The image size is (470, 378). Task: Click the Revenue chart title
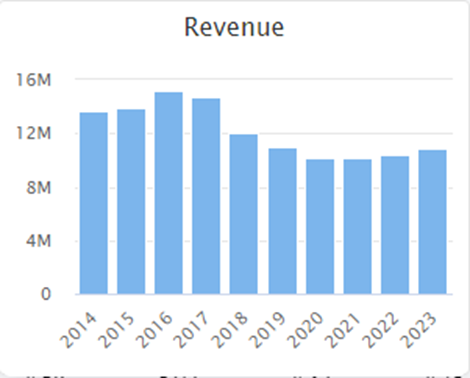(x=234, y=27)
